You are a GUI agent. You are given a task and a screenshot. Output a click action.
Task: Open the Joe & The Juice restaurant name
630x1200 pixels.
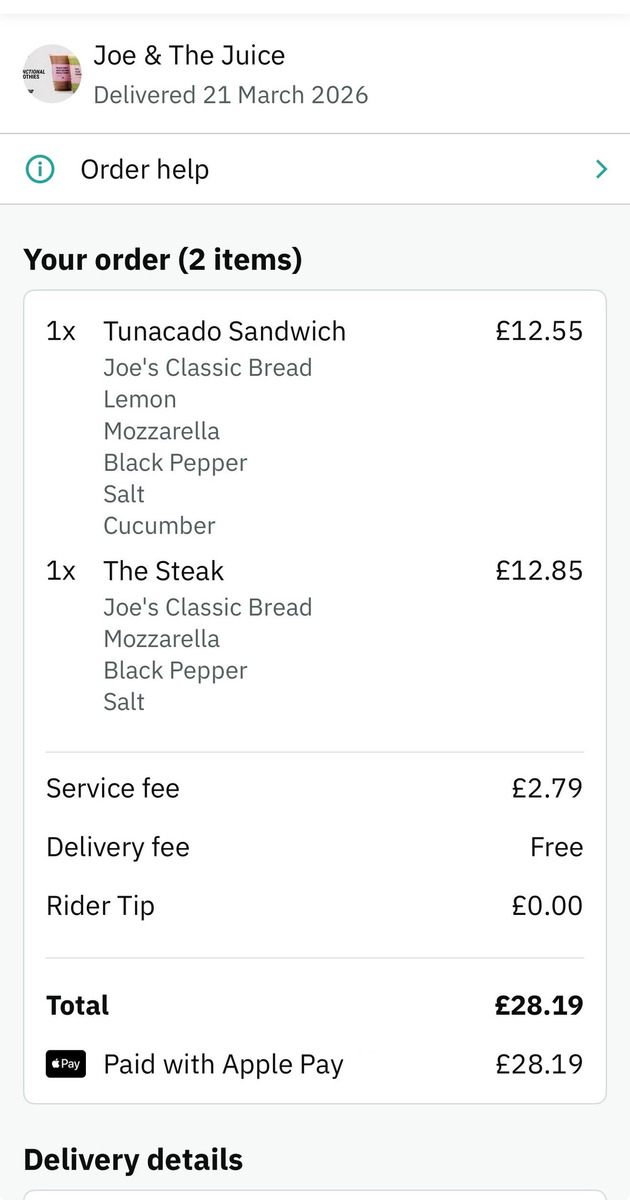pos(189,56)
